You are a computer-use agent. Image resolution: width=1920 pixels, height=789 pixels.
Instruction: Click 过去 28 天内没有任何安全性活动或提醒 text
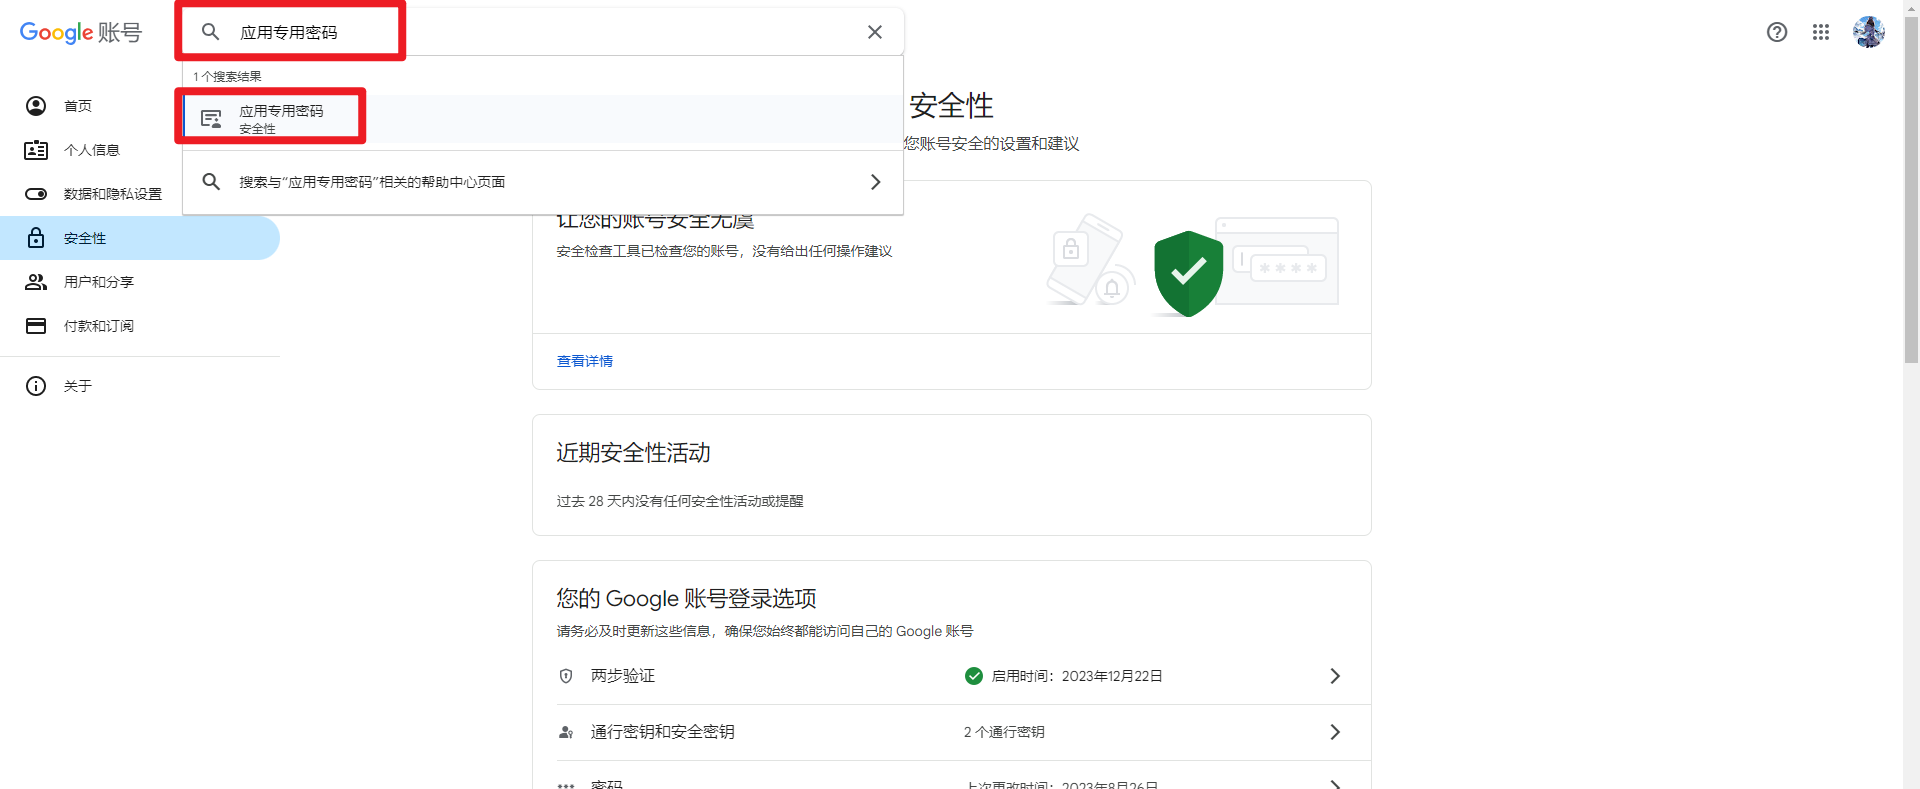coord(680,501)
